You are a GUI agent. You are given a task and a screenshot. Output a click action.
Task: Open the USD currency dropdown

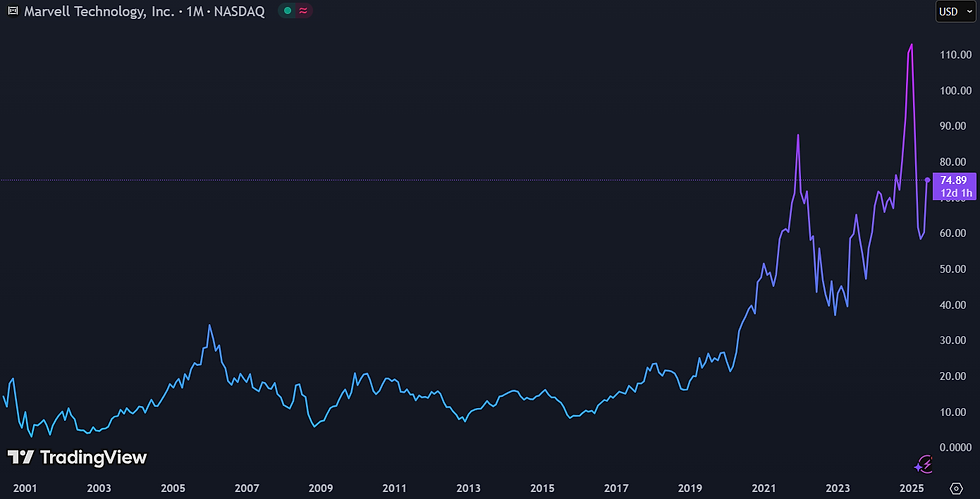click(x=956, y=11)
